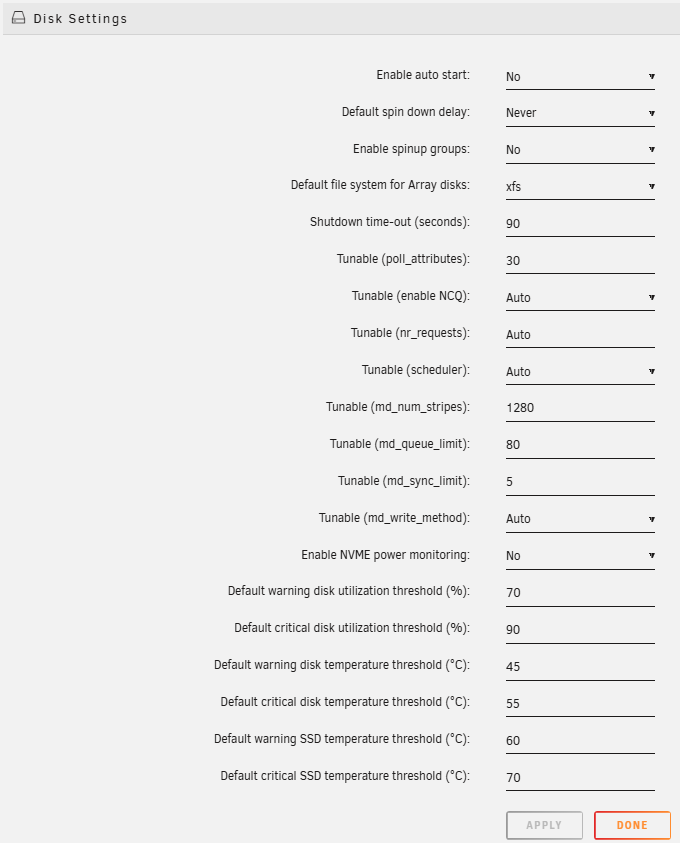Click the Disk Settings header icon
This screenshot has width=680, height=843.
(18, 17)
